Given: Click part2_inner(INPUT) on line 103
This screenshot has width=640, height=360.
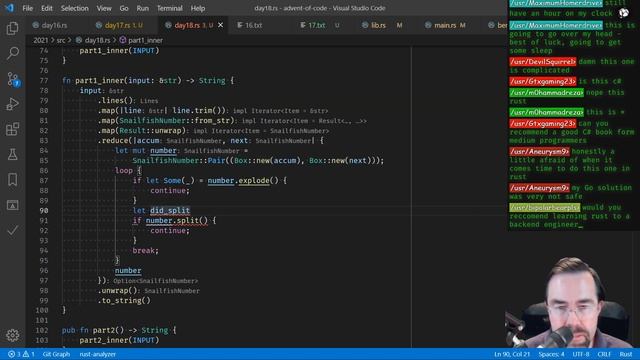Looking at the screenshot, I should click(x=119, y=340).
